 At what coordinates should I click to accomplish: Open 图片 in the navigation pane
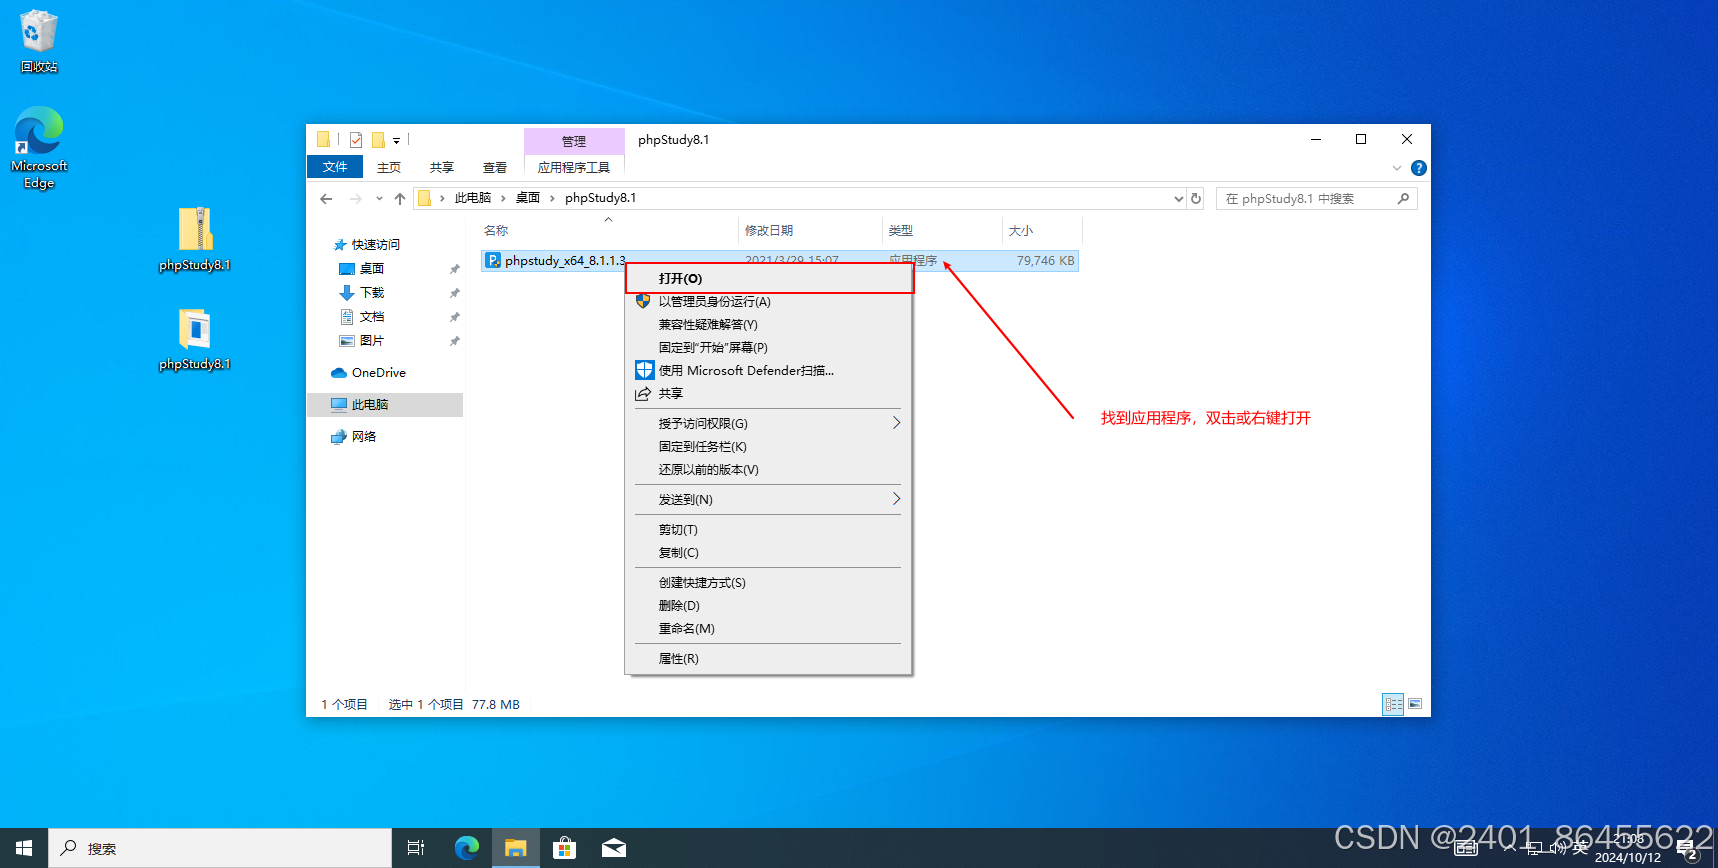point(372,341)
